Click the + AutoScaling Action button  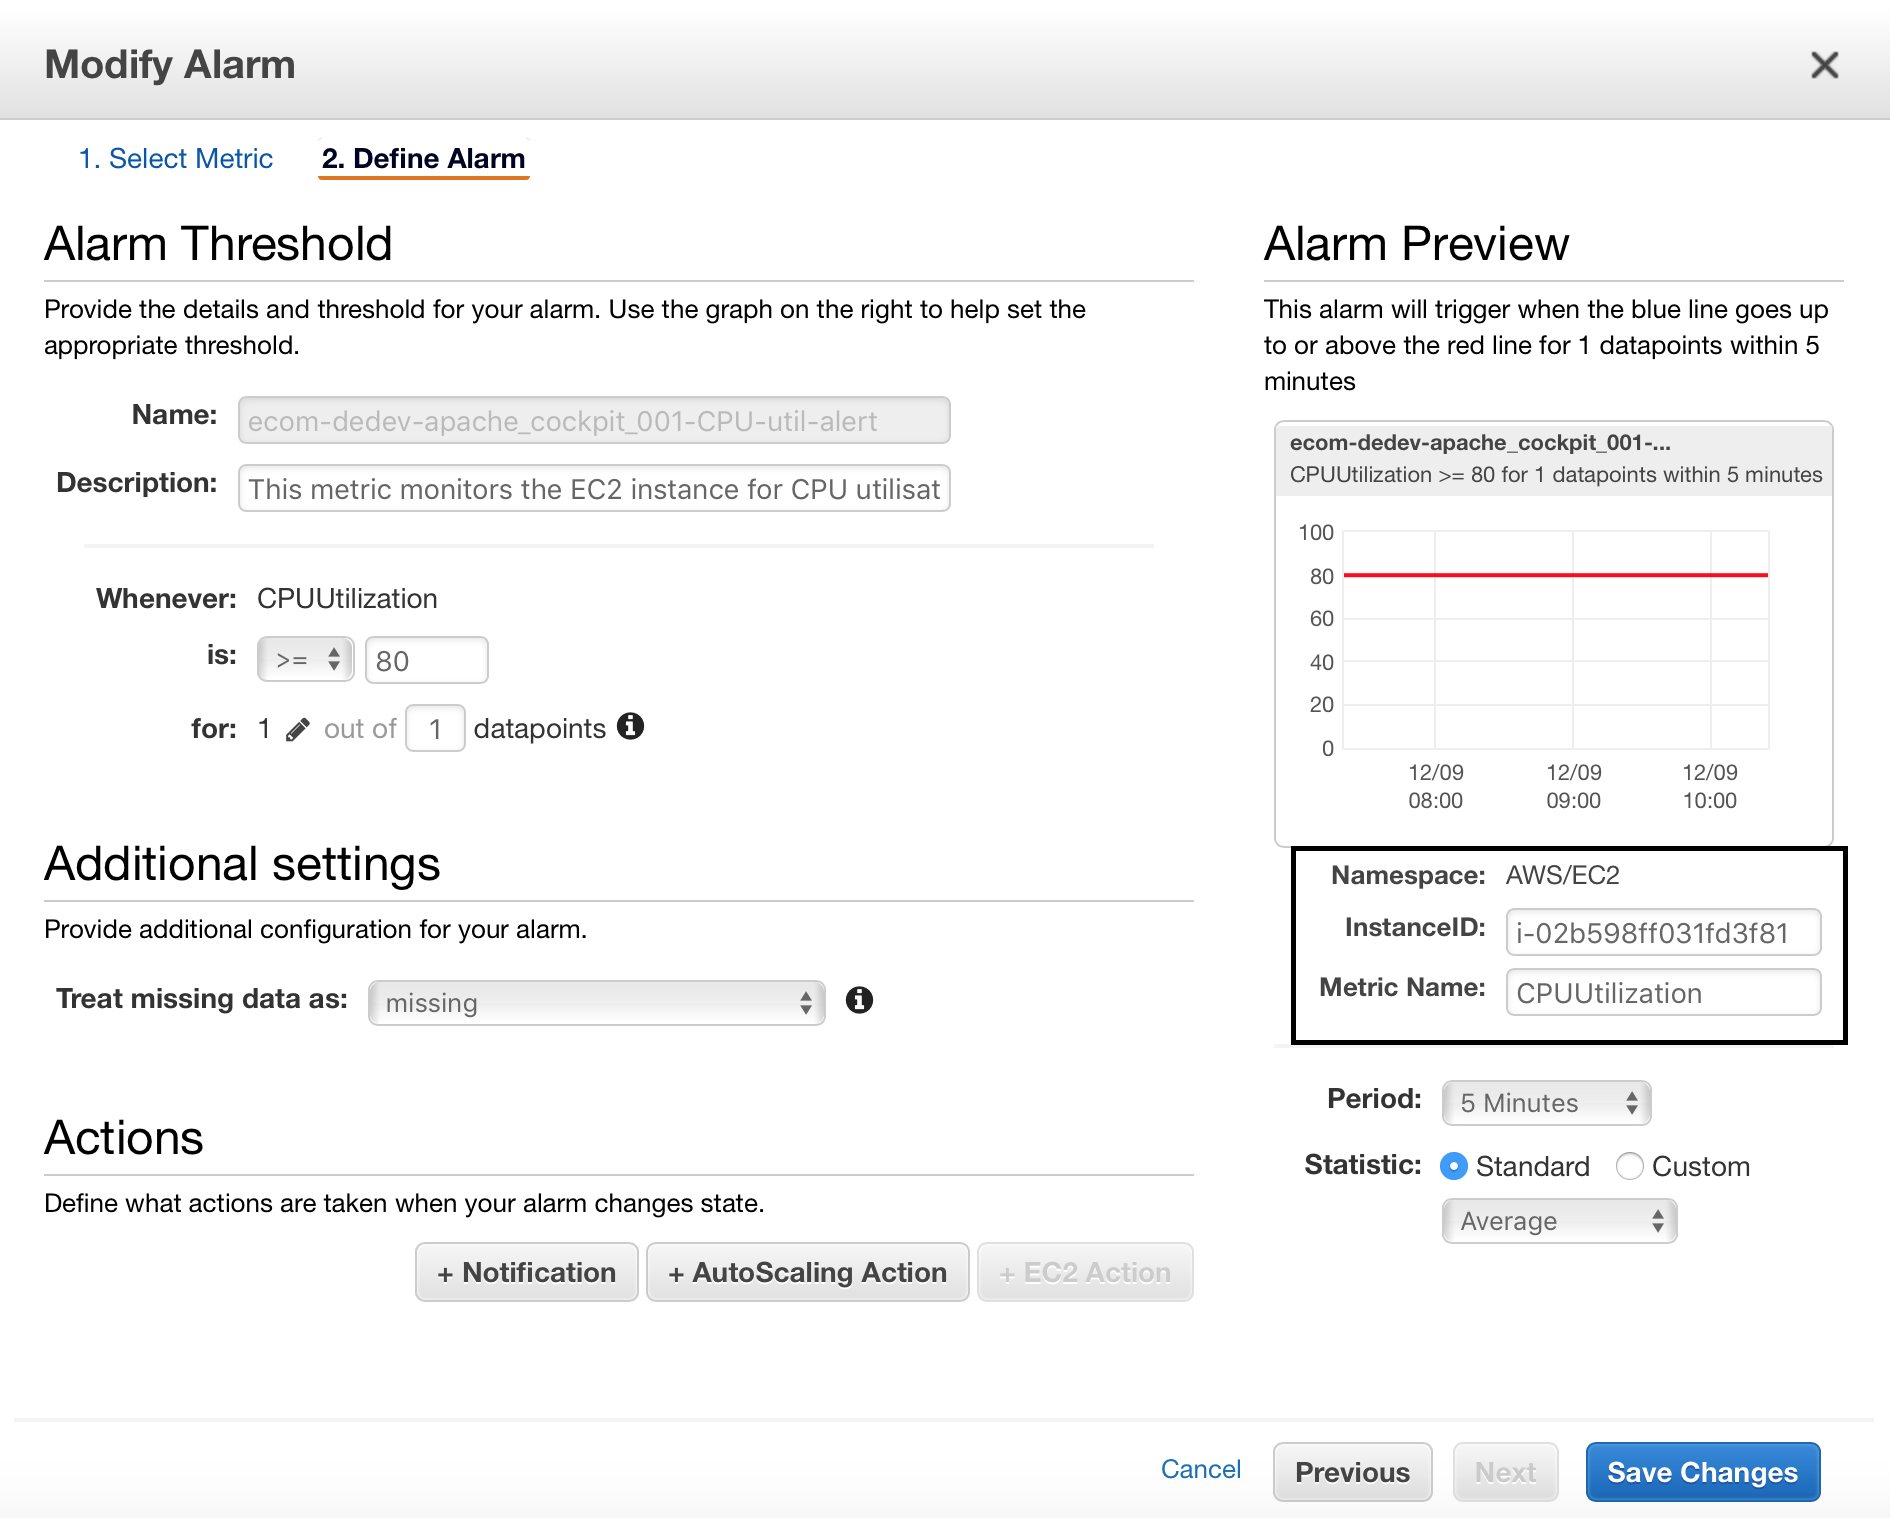[808, 1272]
